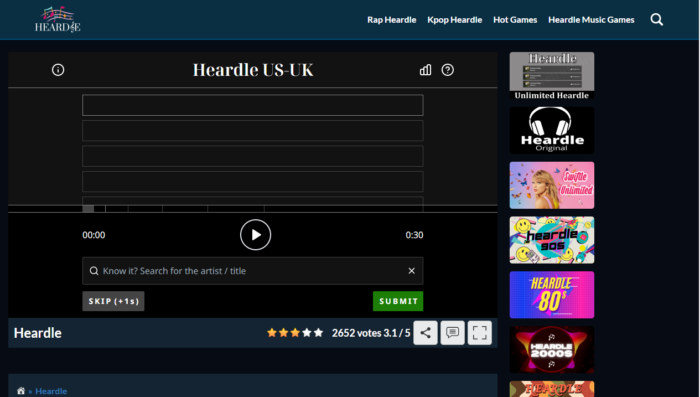This screenshot has height=397, width=700.
Task: Open the Heardle 80s thumbnail
Action: 552,295
